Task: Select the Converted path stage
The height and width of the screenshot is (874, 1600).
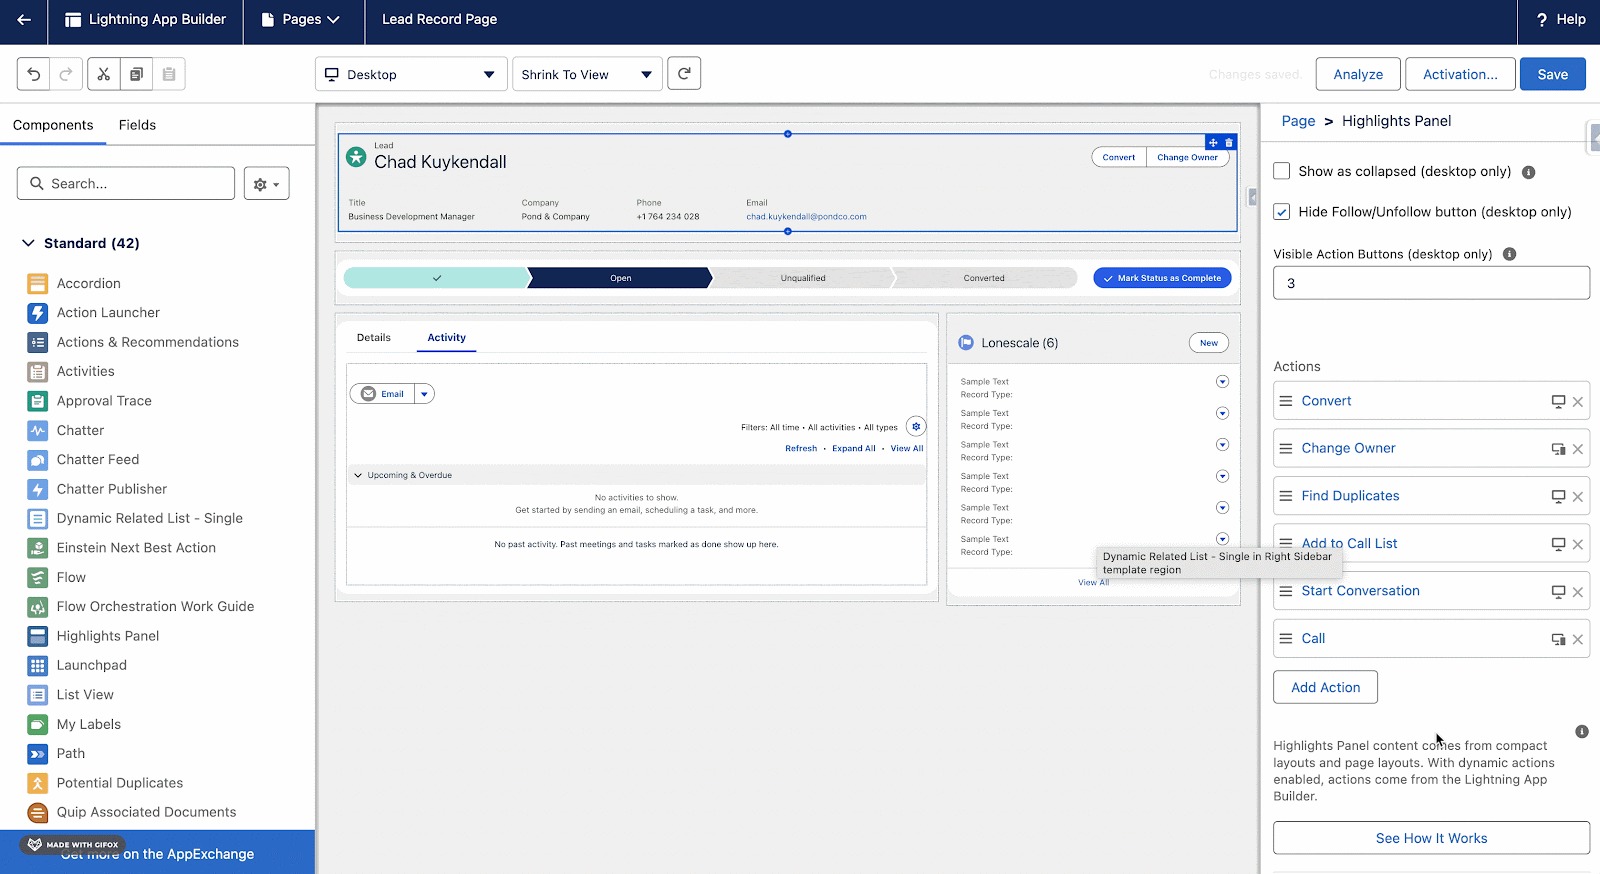Action: (984, 278)
